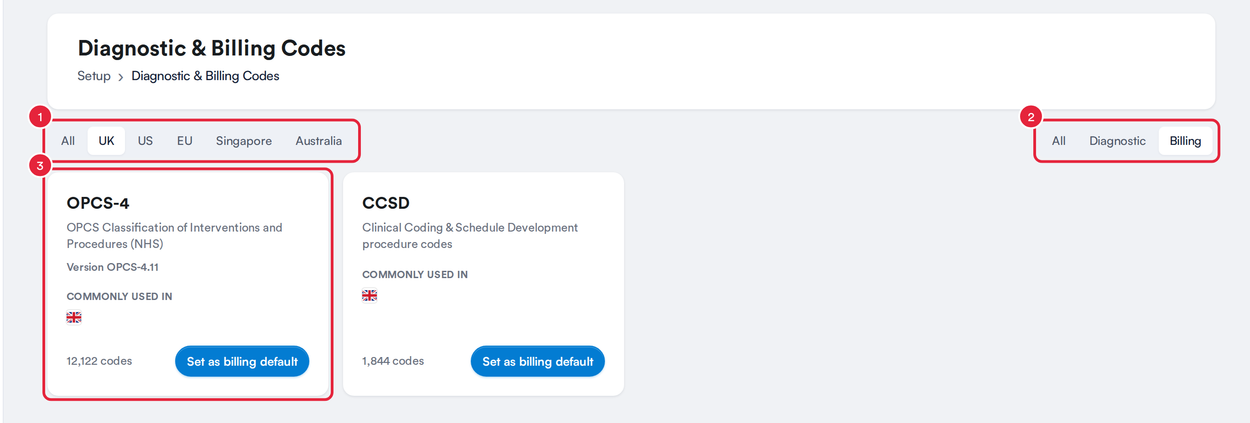The width and height of the screenshot is (1250, 423).
Task: Open the CCSD card title
Action: (386, 203)
